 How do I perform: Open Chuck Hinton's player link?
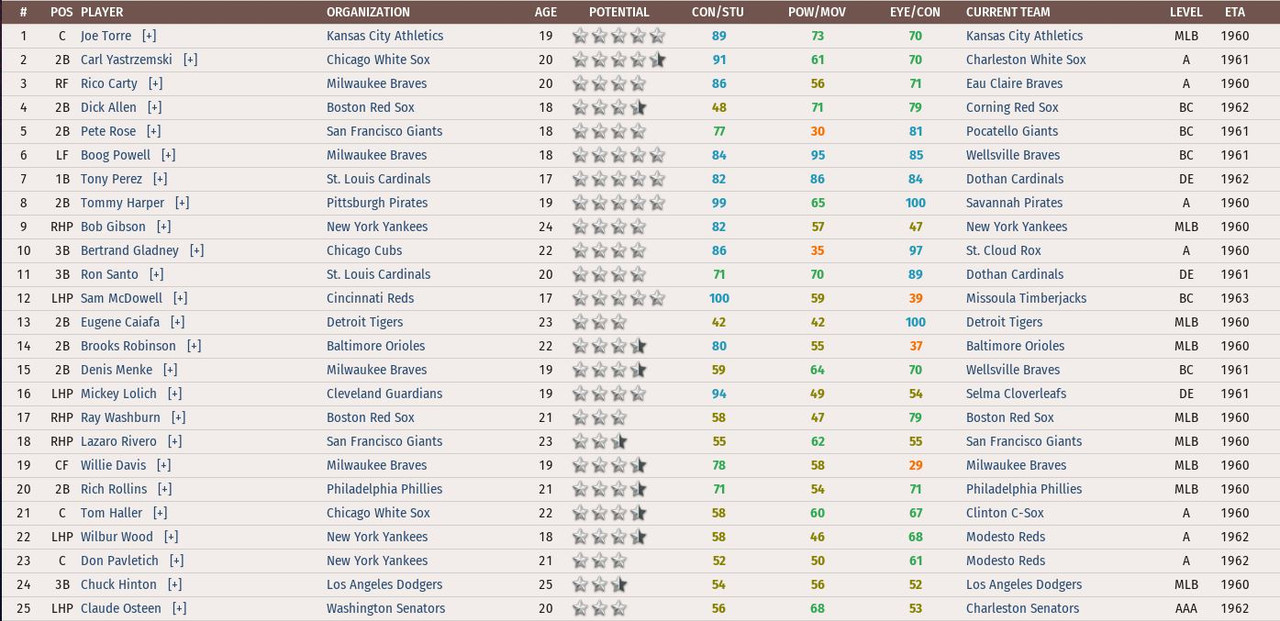click(119, 585)
